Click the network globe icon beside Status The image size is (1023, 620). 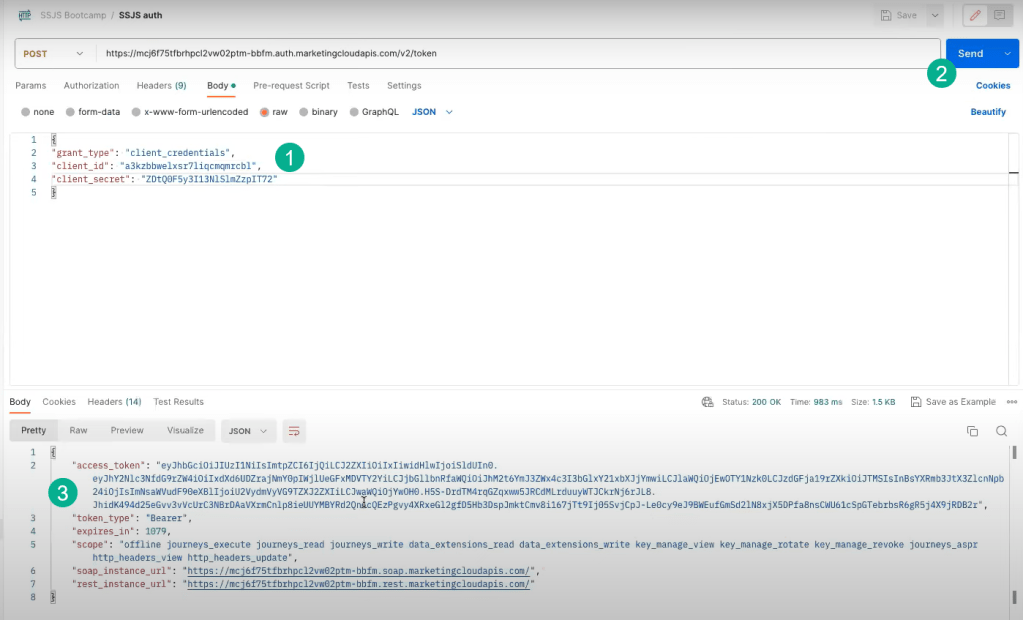(708, 402)
